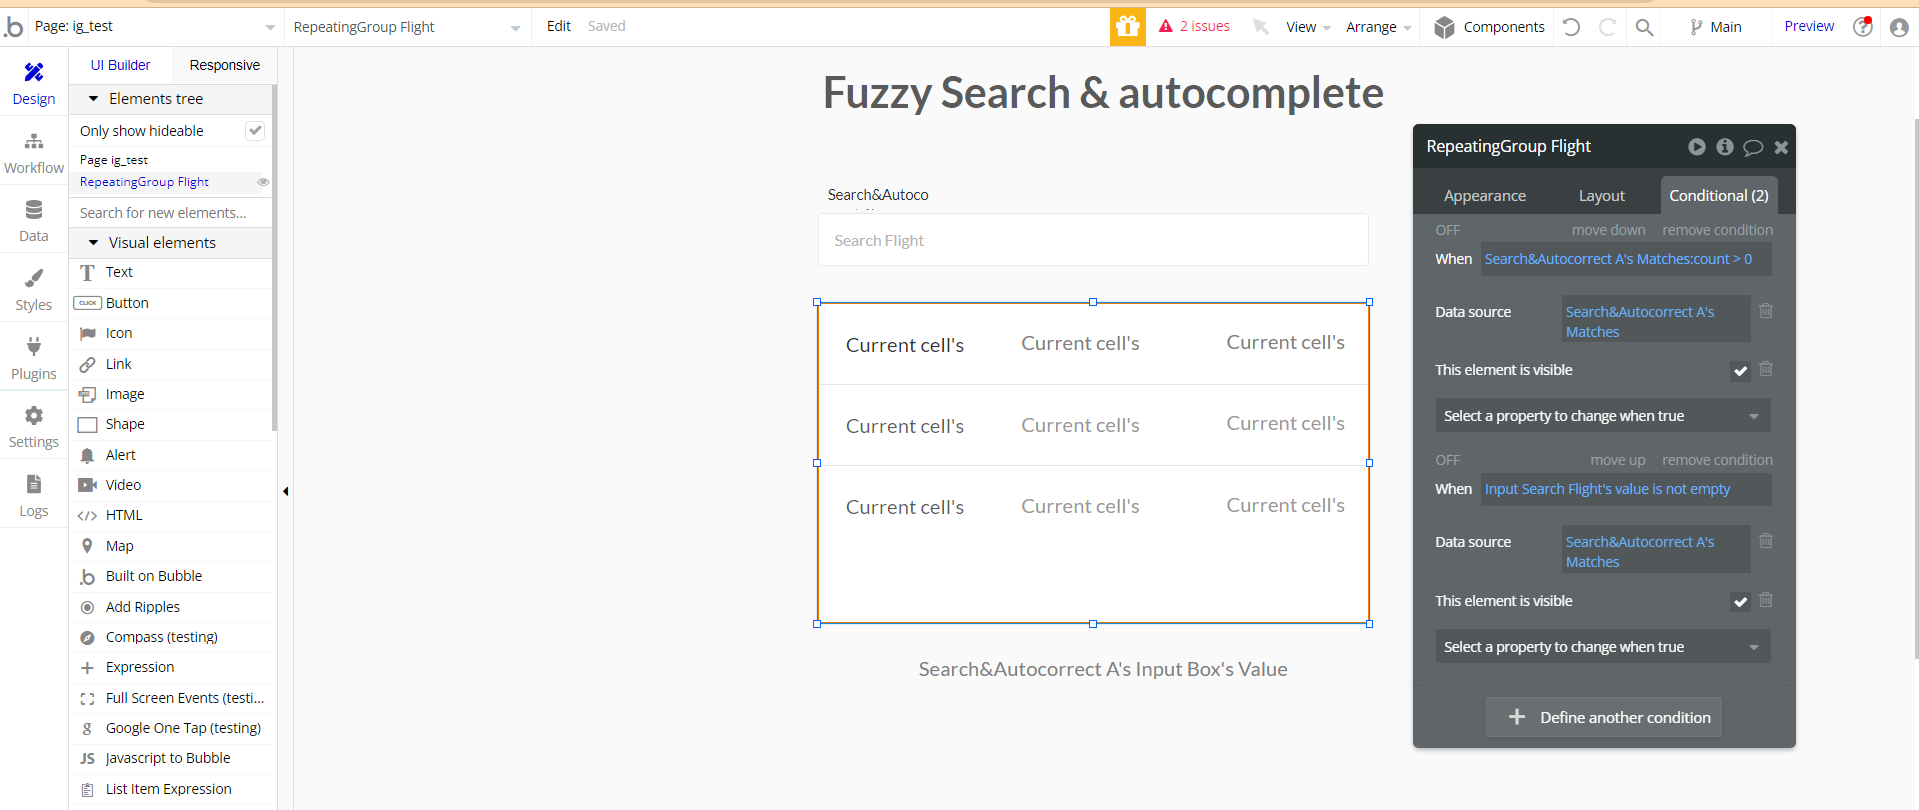The image size is (1919, 810).
Task: Click move down on first condition
Action: (x=1608, y=230)
